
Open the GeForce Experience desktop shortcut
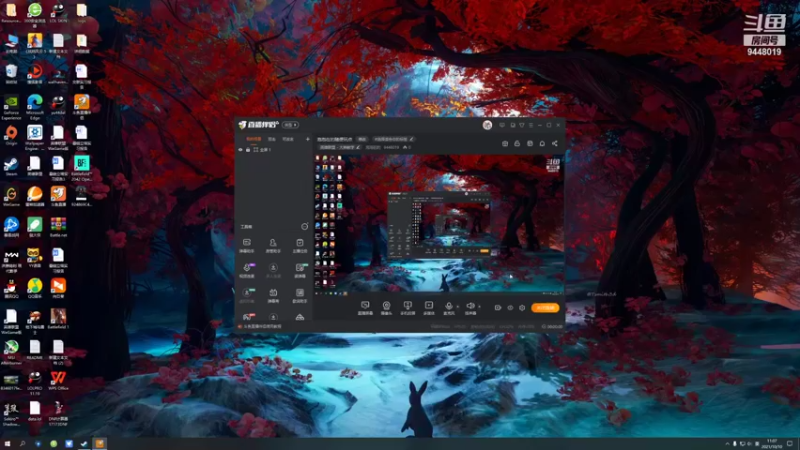tap(11, 106)
